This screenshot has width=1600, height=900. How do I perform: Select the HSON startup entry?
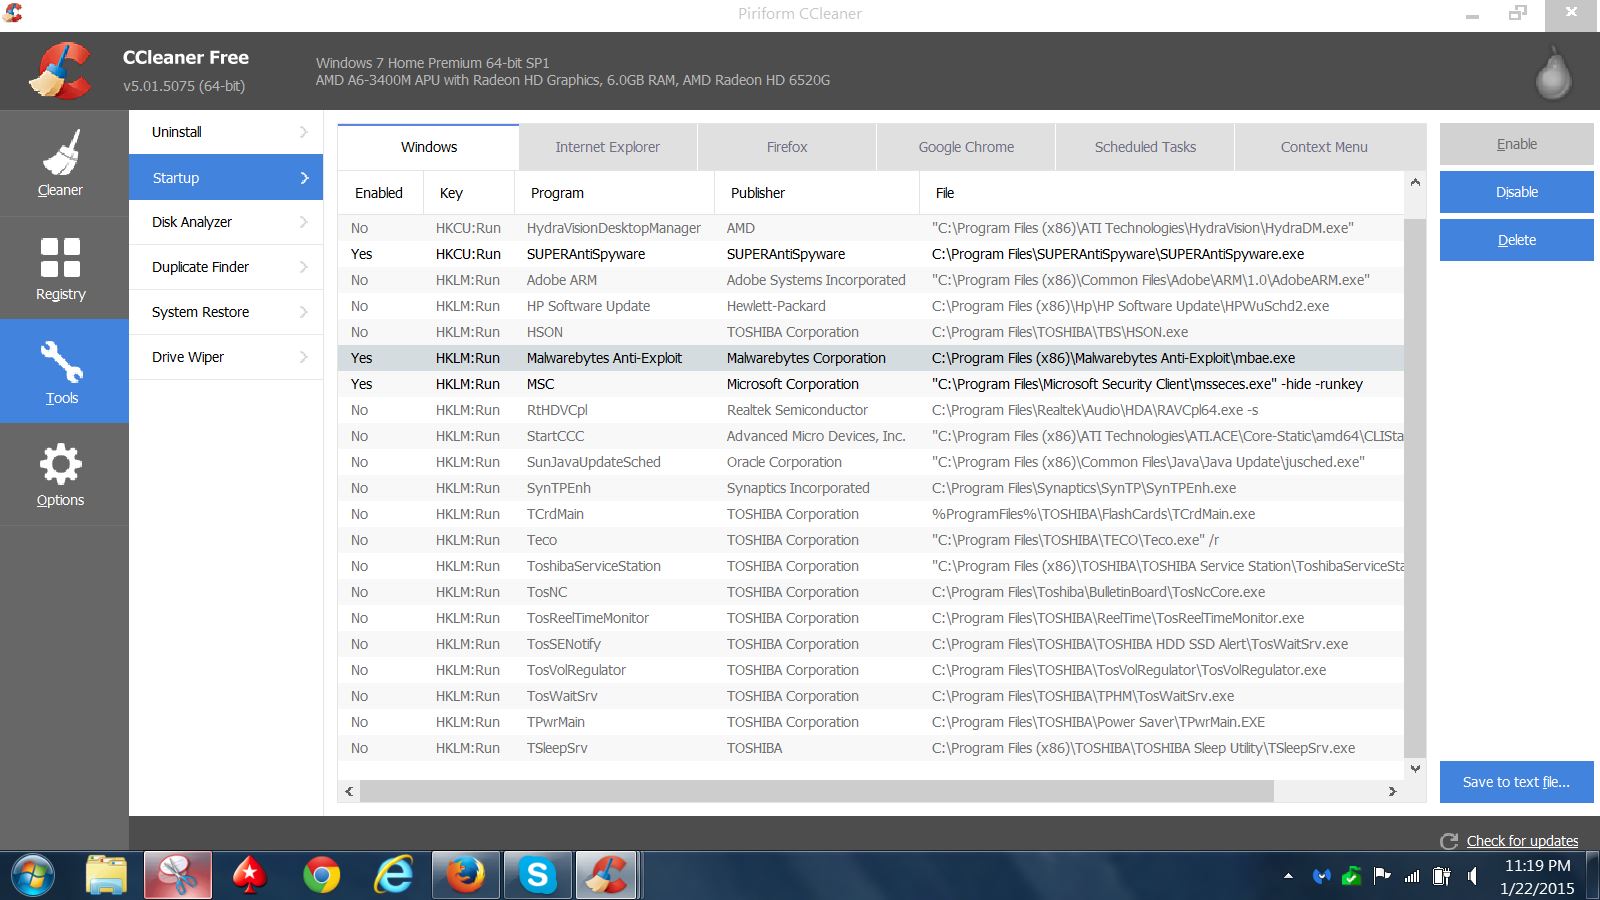coord(871,332)
